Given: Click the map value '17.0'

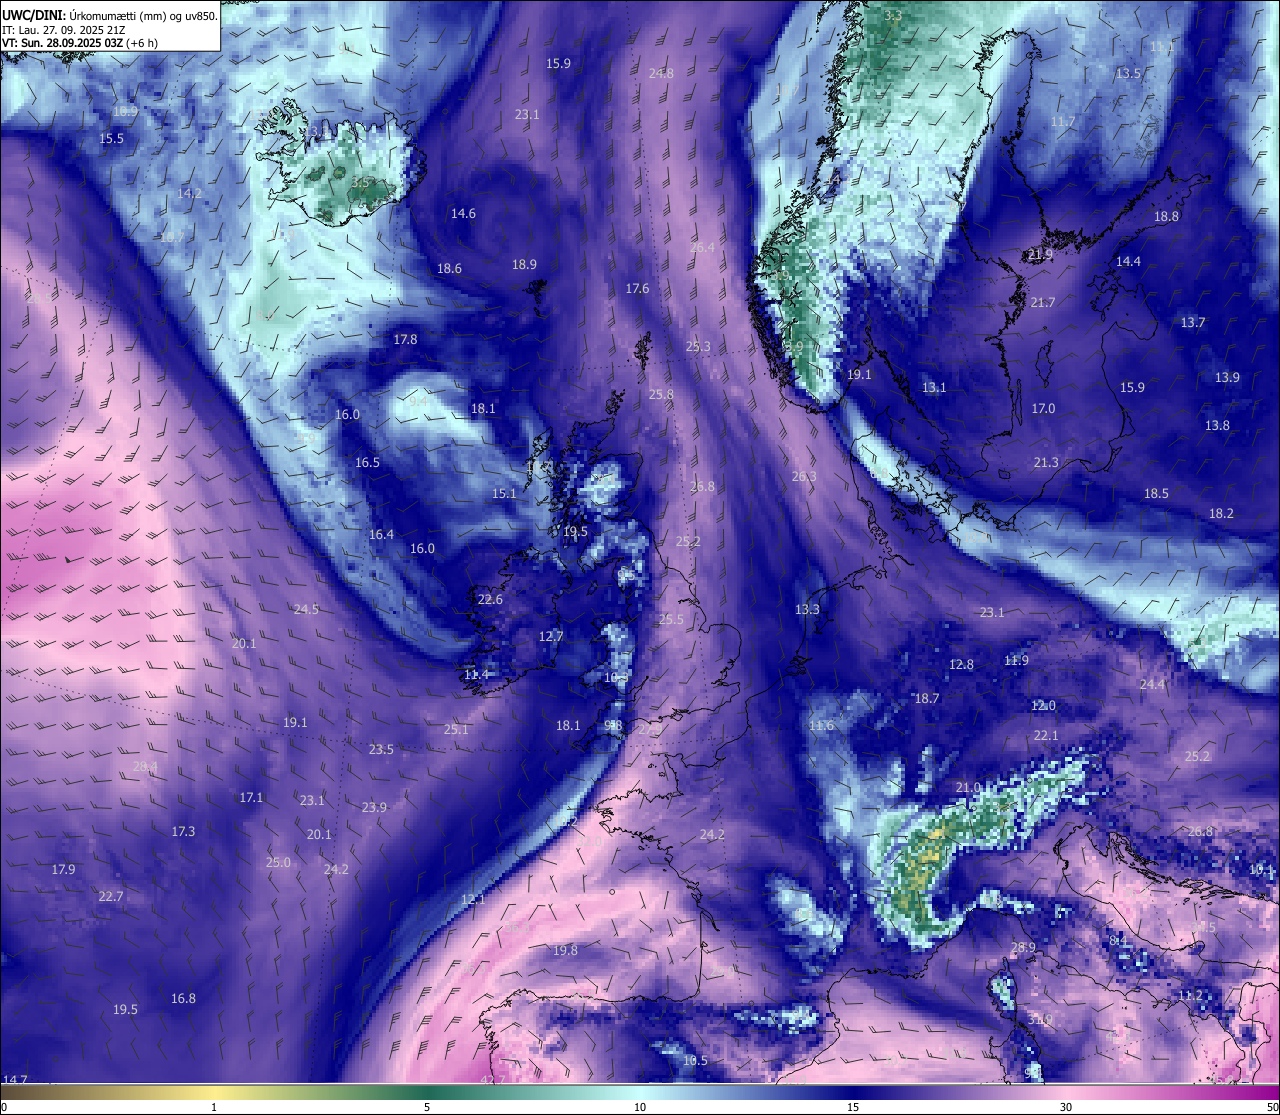Looking at the screenshot, I should click(1043, 409).
